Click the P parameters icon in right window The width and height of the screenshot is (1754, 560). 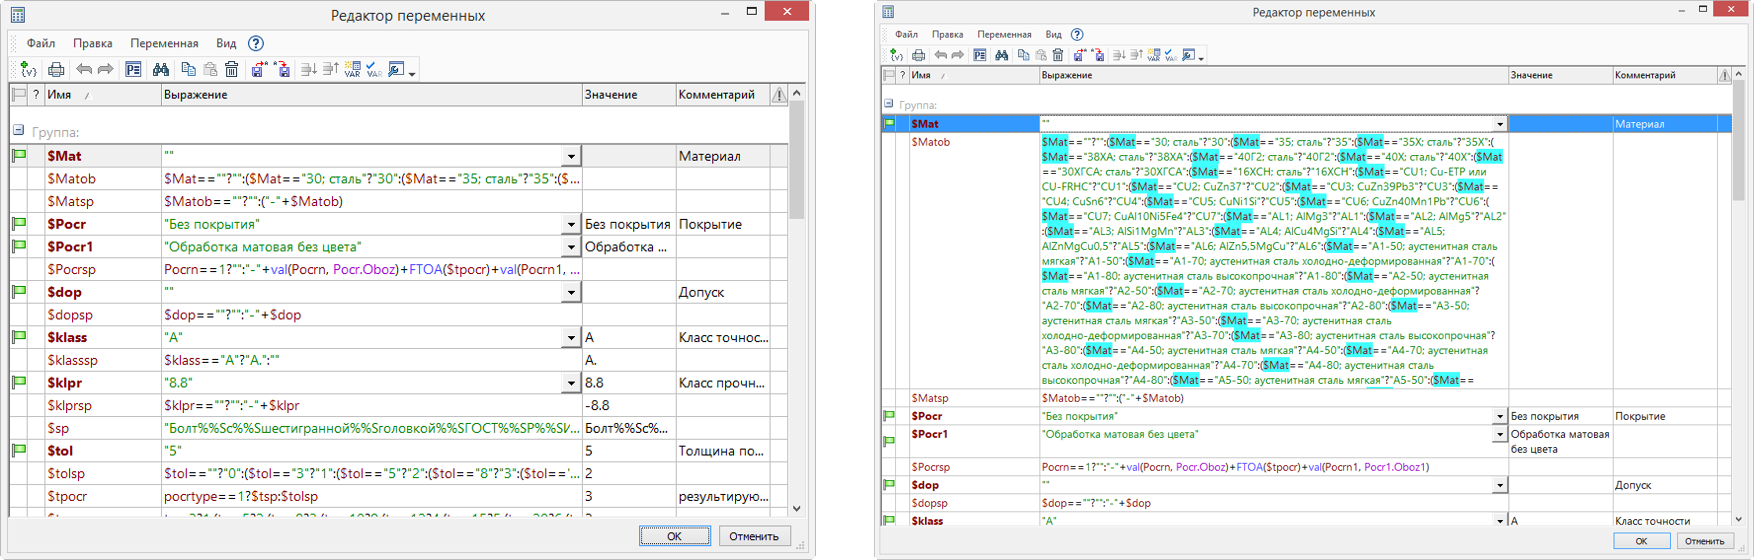click(980, 55)
